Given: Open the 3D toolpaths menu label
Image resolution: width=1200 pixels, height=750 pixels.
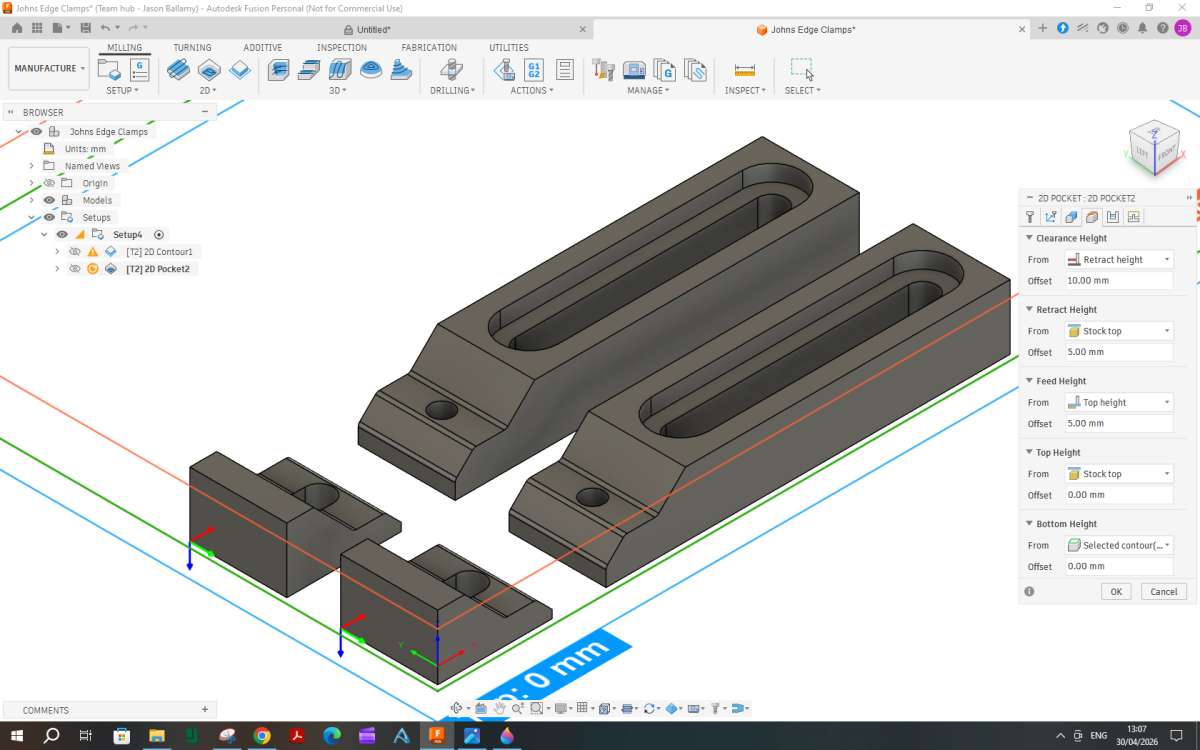Looking at the screenshot, I should pos(338,90).
